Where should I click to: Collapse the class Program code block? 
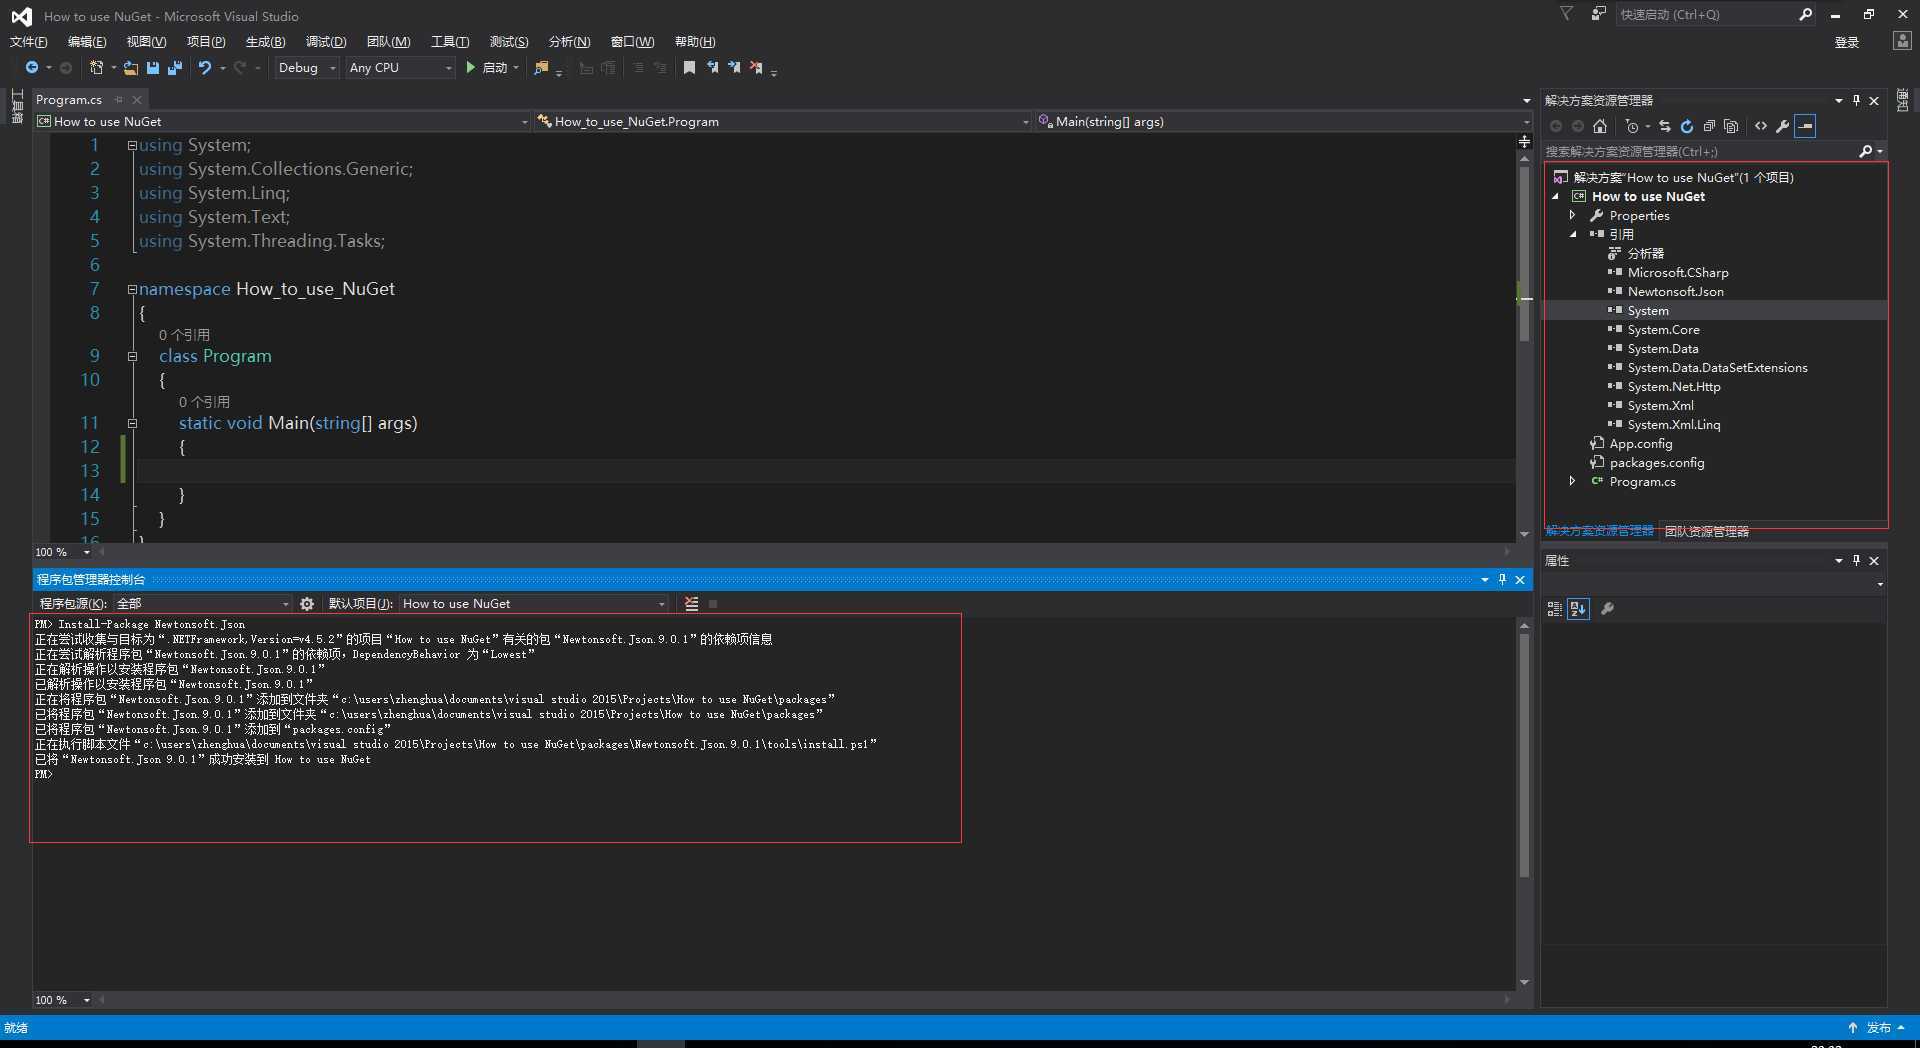[132, 356]
